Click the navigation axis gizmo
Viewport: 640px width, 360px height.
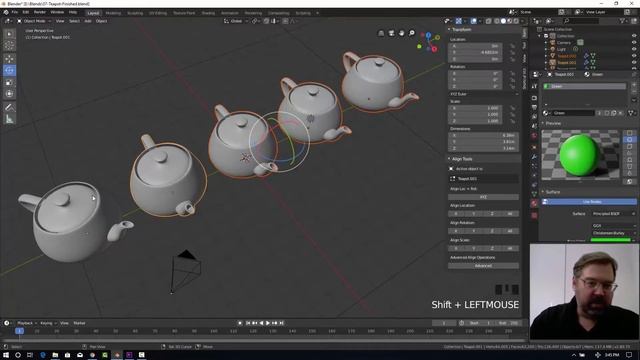pos(428,42)
